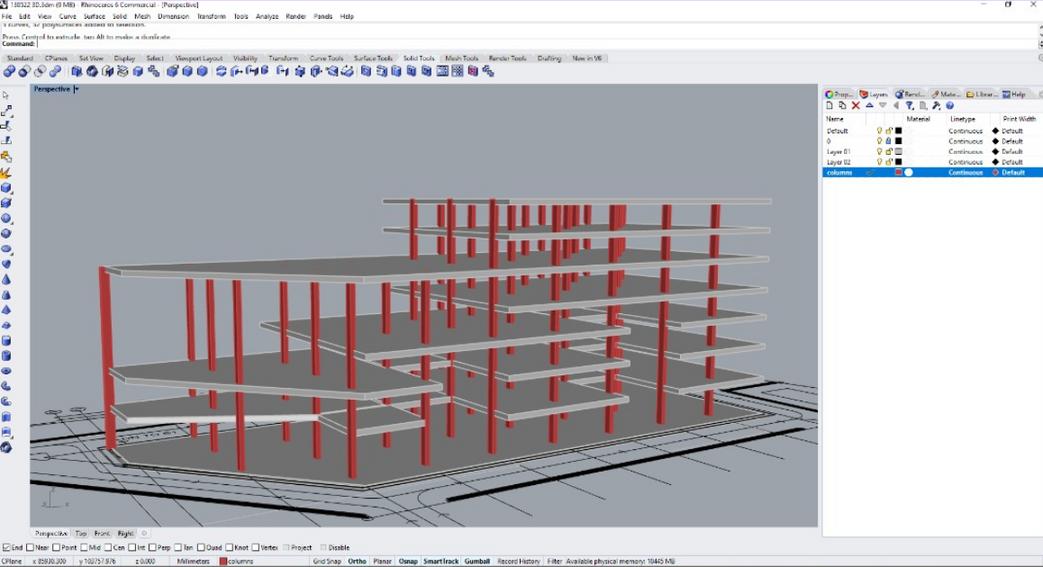Select the pointer tool in left sidebar
This screenshot has height=567, width=1043.
point(6,96)
